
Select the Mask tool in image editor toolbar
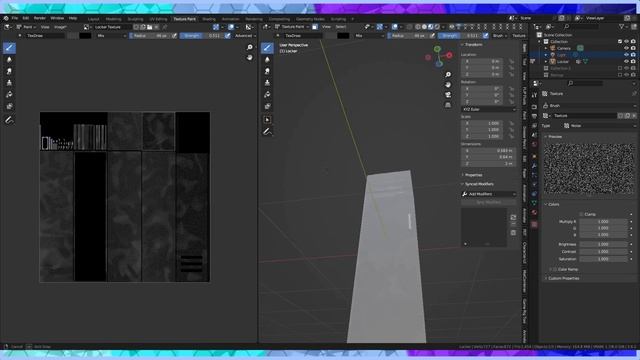point(9,107)
